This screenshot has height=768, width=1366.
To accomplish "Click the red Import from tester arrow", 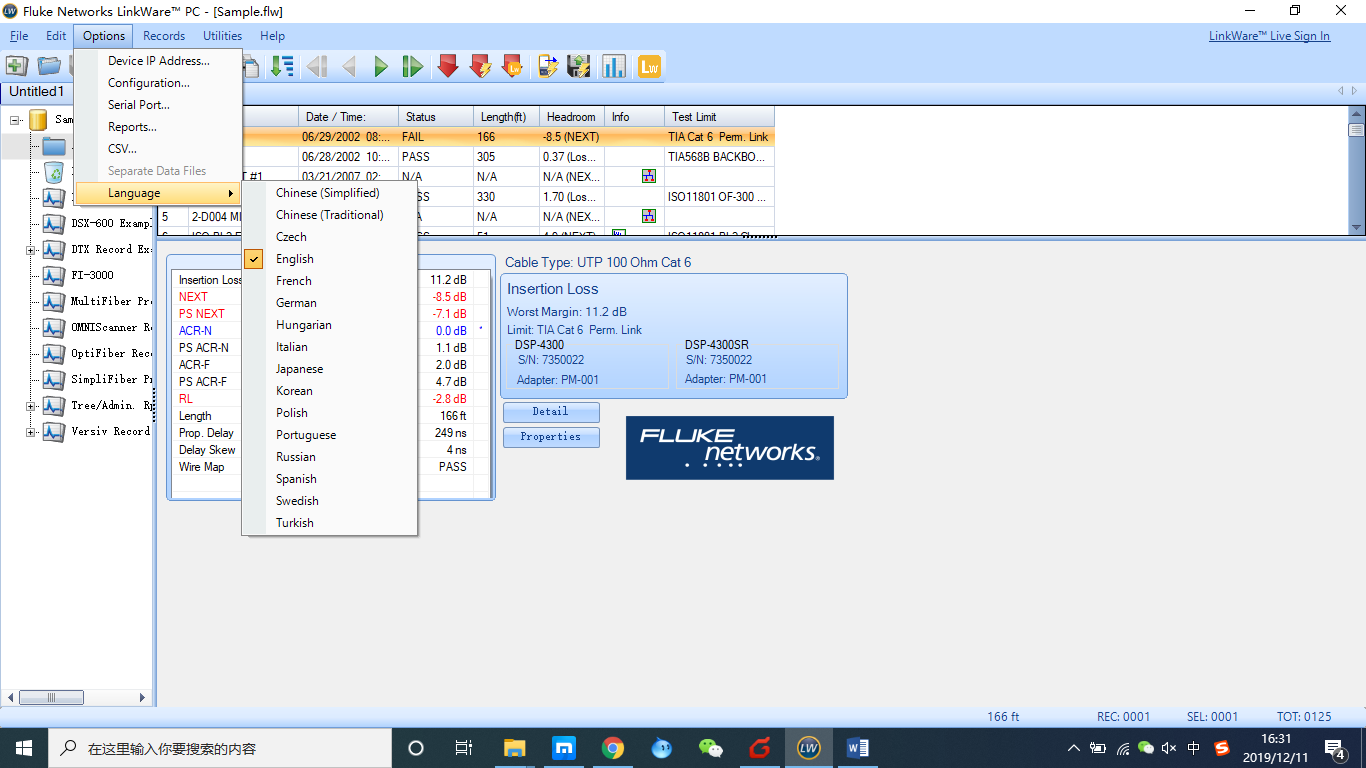I will 448,67.
